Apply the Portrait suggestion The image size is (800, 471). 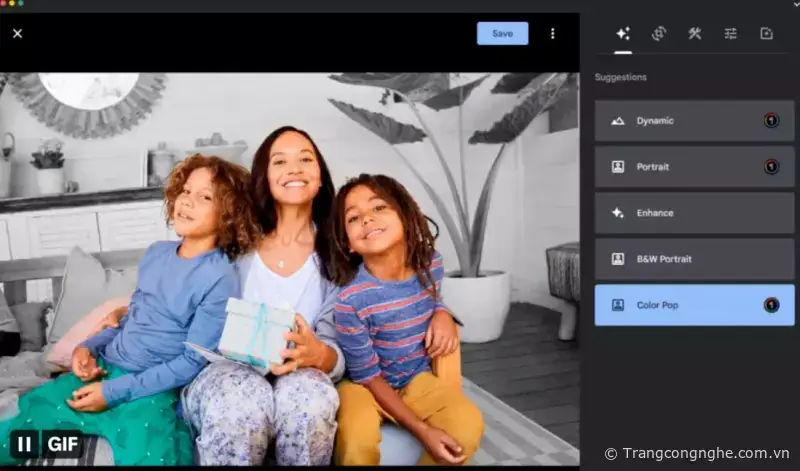pos(680,167)
